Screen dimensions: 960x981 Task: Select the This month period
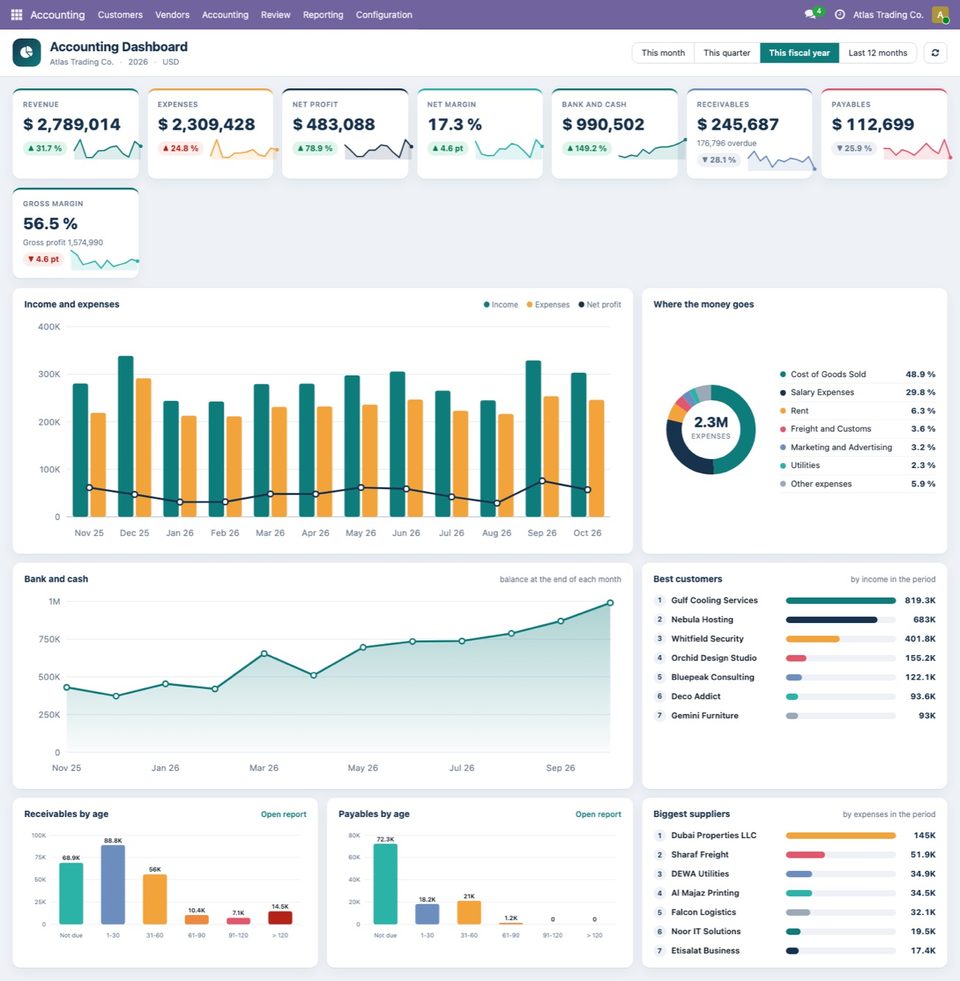[x=663, y=53]
